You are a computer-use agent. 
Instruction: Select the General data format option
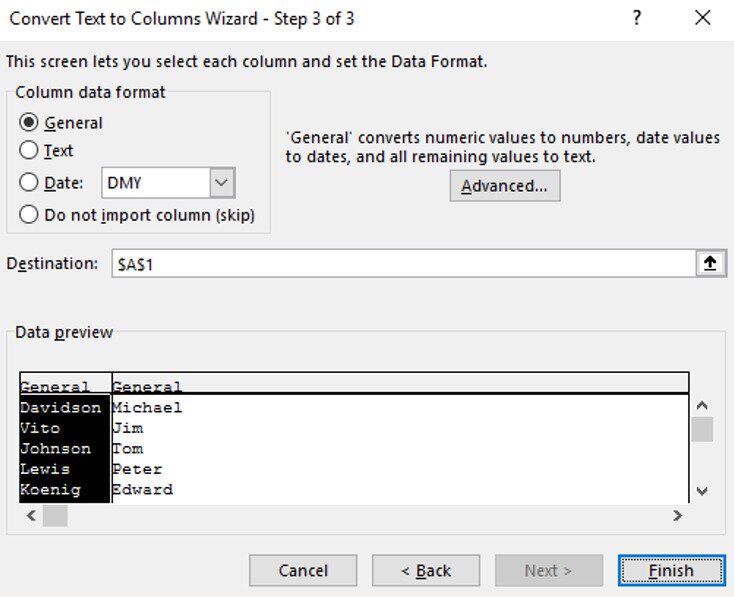click(x=29, y=123)
